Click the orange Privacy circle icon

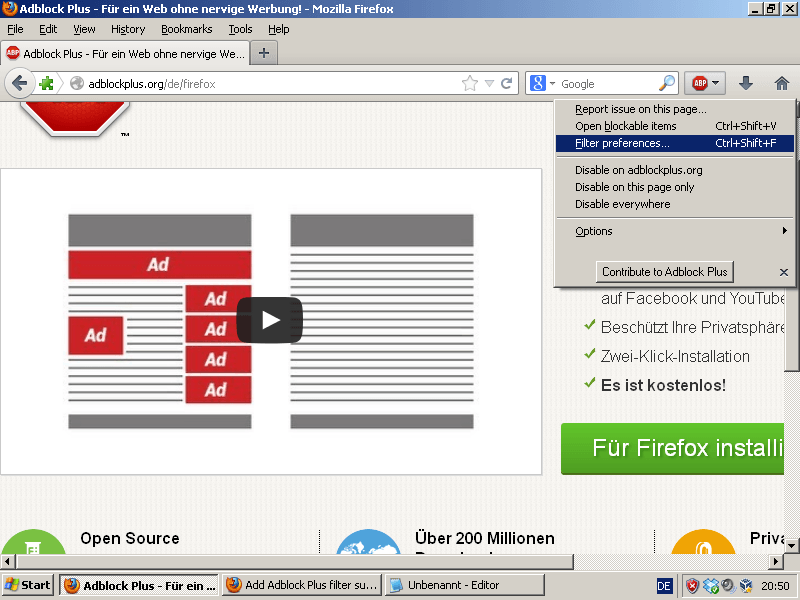(703, 542)
